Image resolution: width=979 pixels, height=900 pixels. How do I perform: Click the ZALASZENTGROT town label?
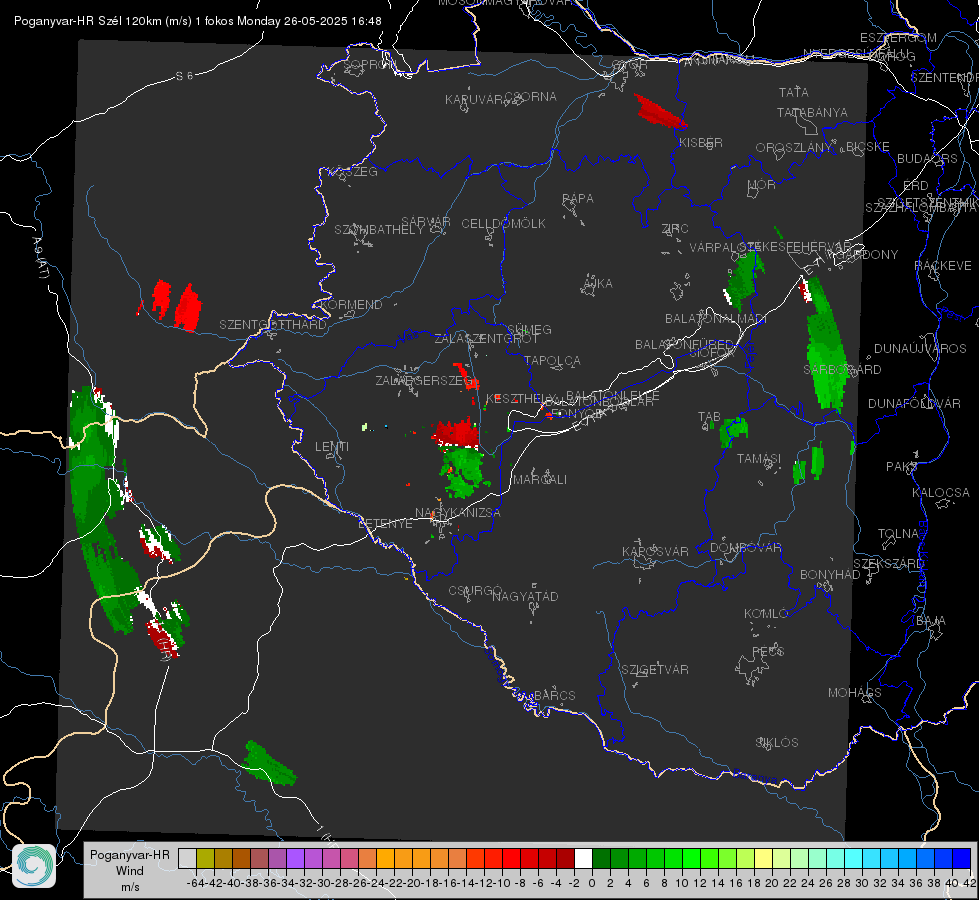click(x=486, y=339)
